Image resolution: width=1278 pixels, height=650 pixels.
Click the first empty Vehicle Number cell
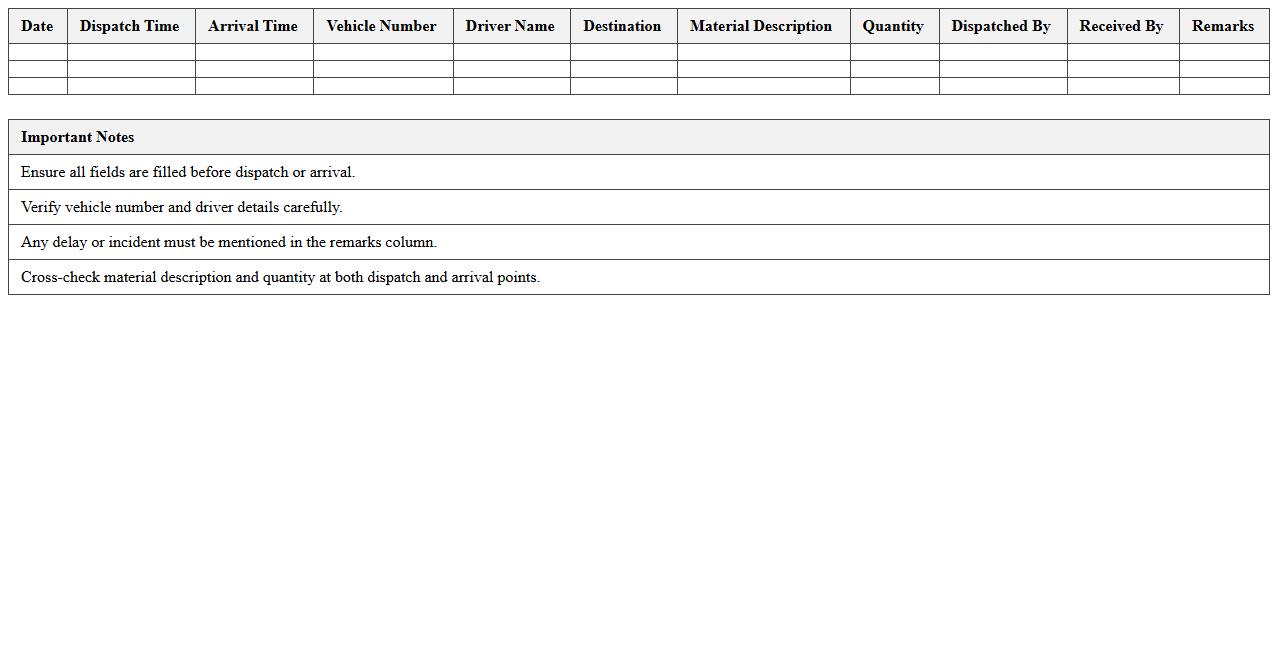382,52
